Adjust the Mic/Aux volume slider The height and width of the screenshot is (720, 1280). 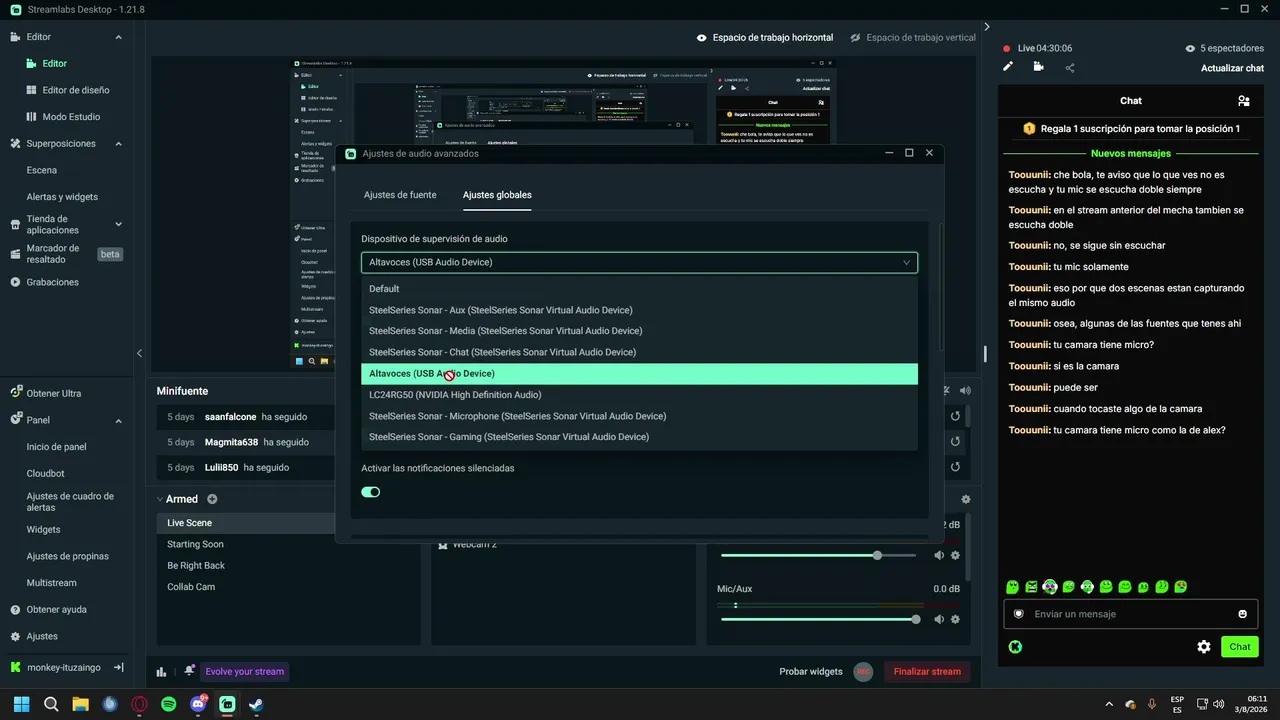[818, 620]
